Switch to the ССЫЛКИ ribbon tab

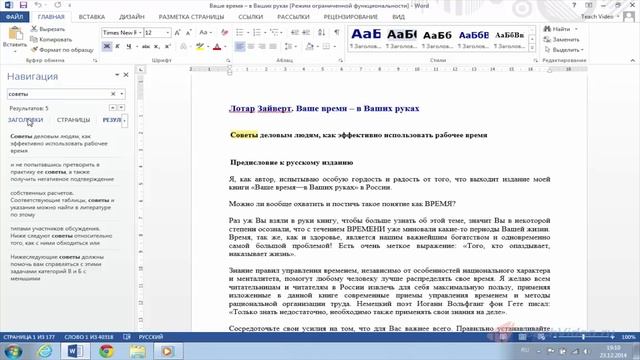click(x=251, y=17)
